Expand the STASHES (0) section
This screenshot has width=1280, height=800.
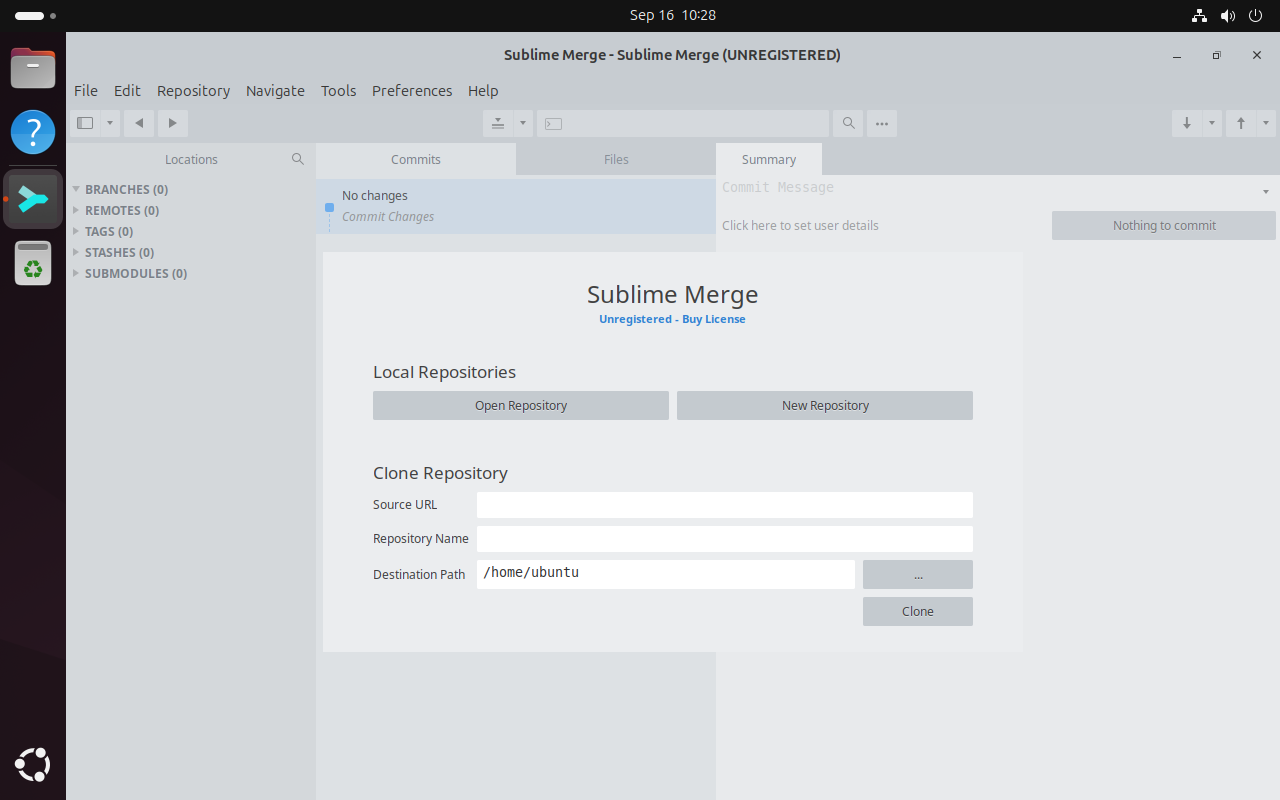pos(76,252)
